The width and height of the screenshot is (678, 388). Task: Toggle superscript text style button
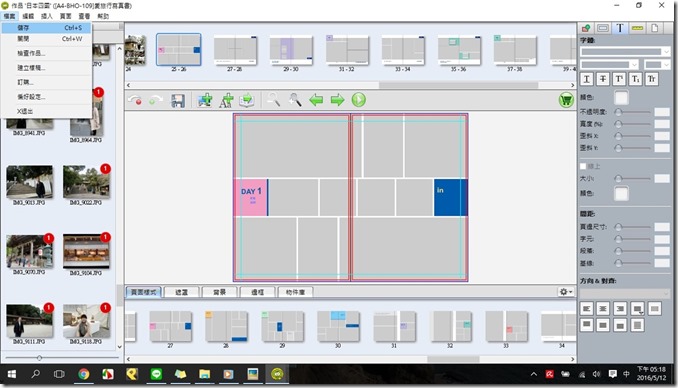(619, 79)
